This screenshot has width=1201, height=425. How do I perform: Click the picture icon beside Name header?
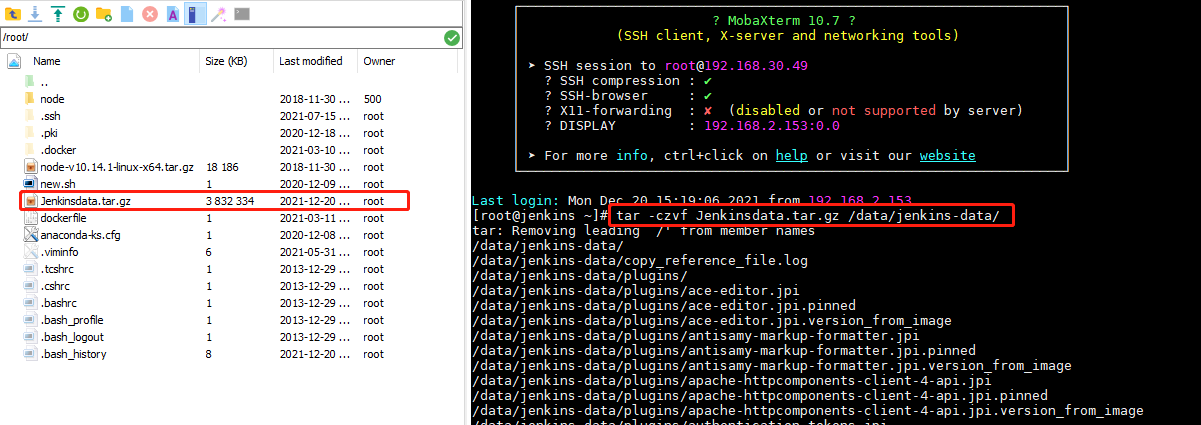point(14,61)
